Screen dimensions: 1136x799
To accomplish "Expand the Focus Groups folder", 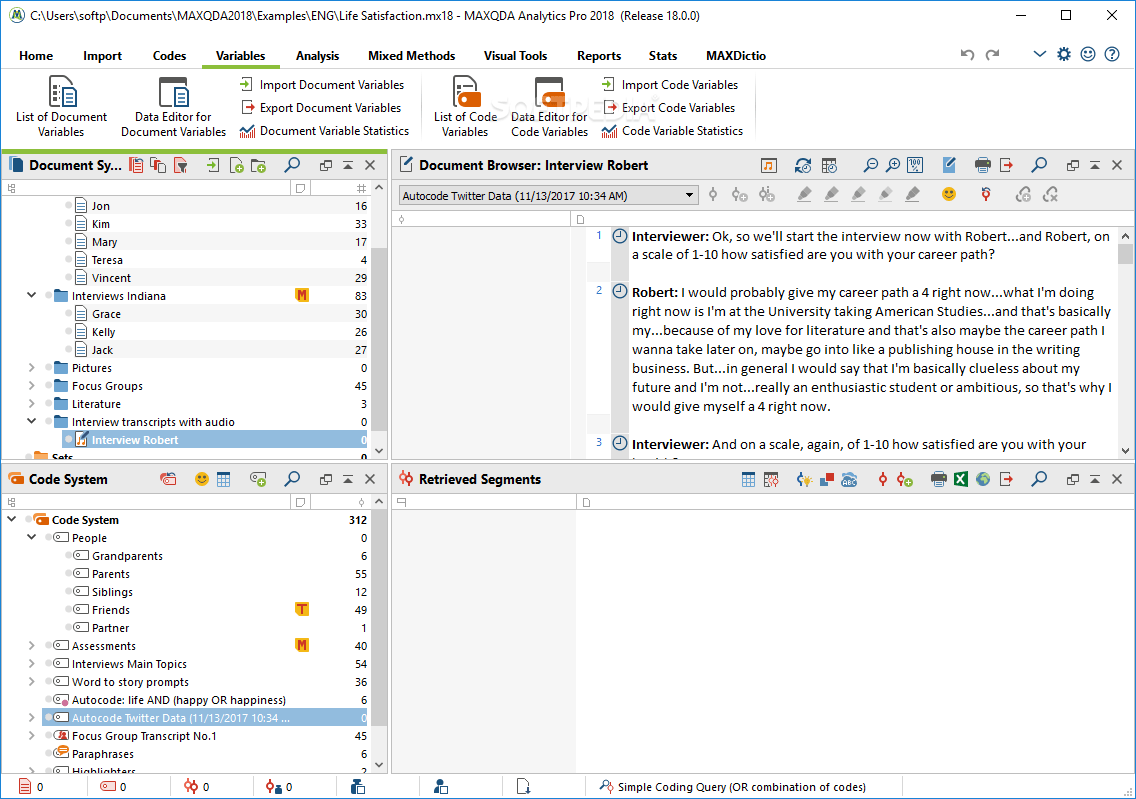I will pyautogui.click(x=31, y=386).
